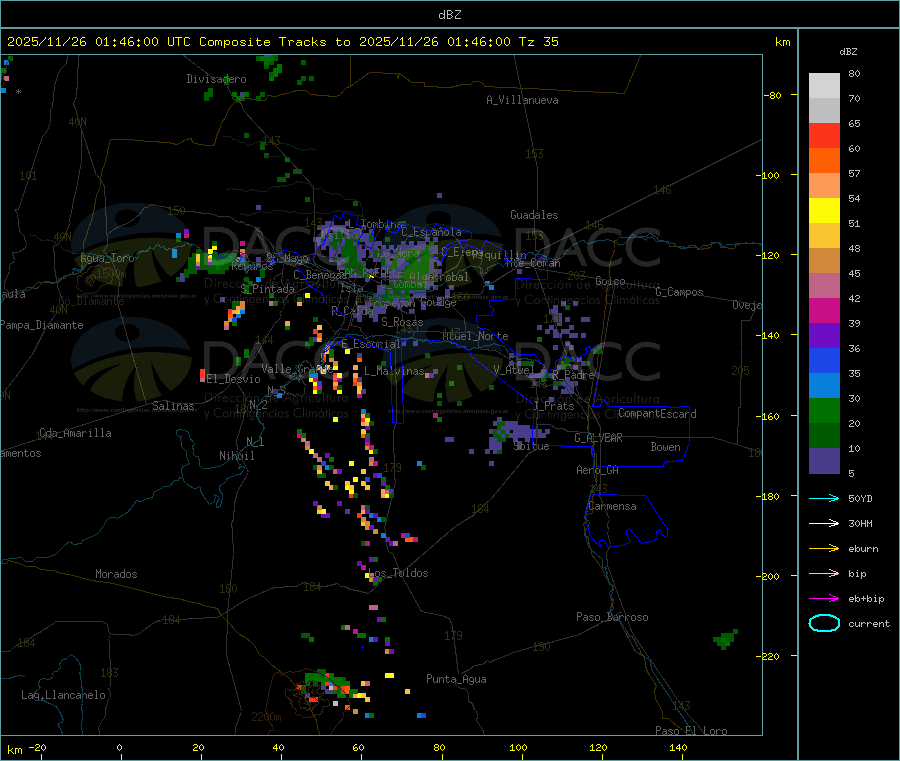Click the G_Campos place label

(x=679, y=292)
